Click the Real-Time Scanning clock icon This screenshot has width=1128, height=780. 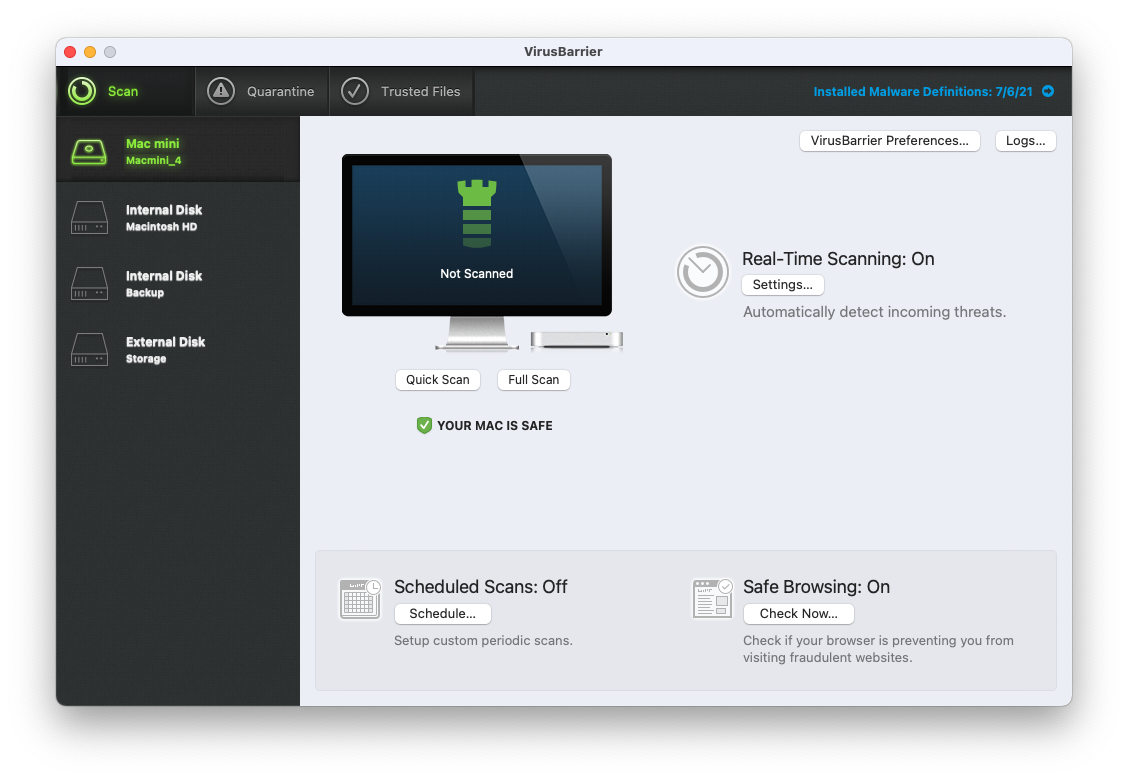coord(702,272)
